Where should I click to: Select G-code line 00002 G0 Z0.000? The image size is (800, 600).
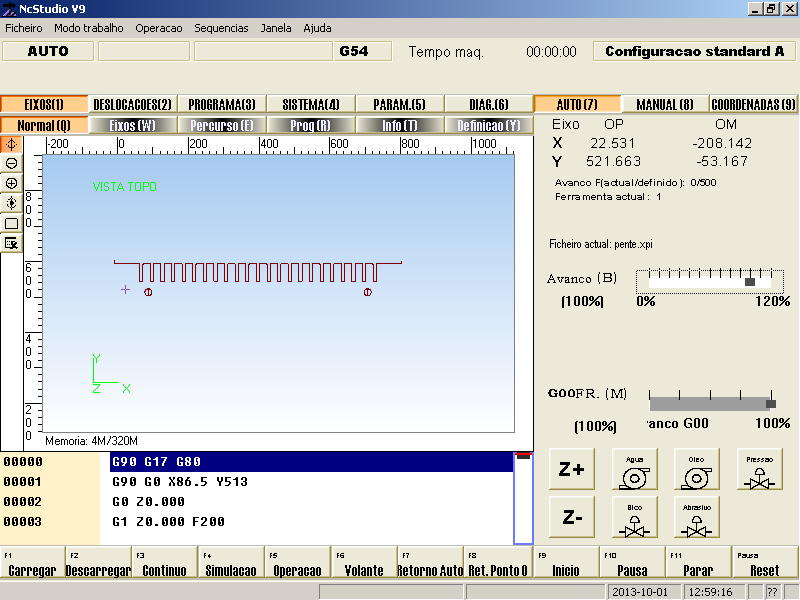coord(310,501)
